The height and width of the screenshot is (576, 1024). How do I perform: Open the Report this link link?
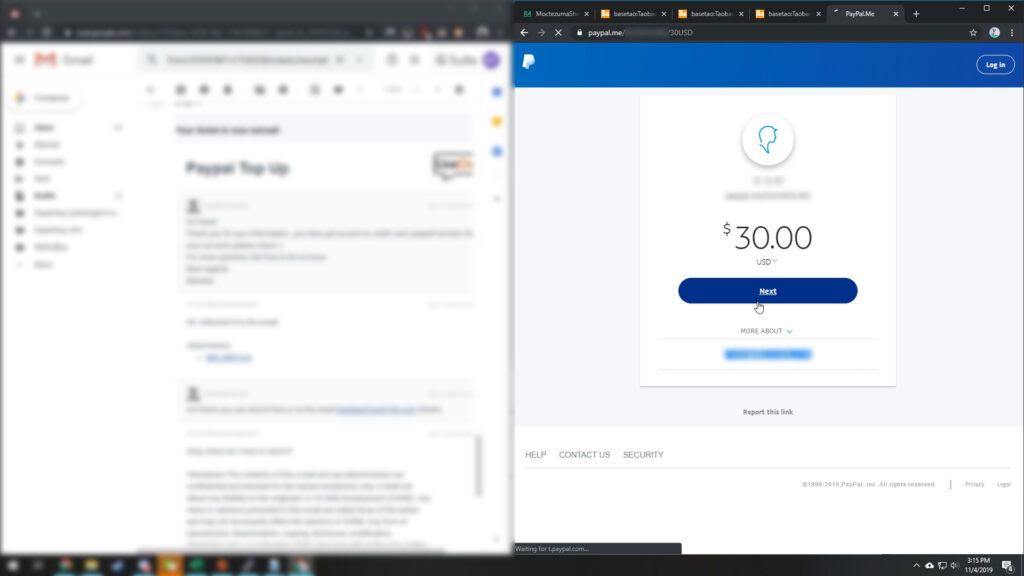[767, 412]
